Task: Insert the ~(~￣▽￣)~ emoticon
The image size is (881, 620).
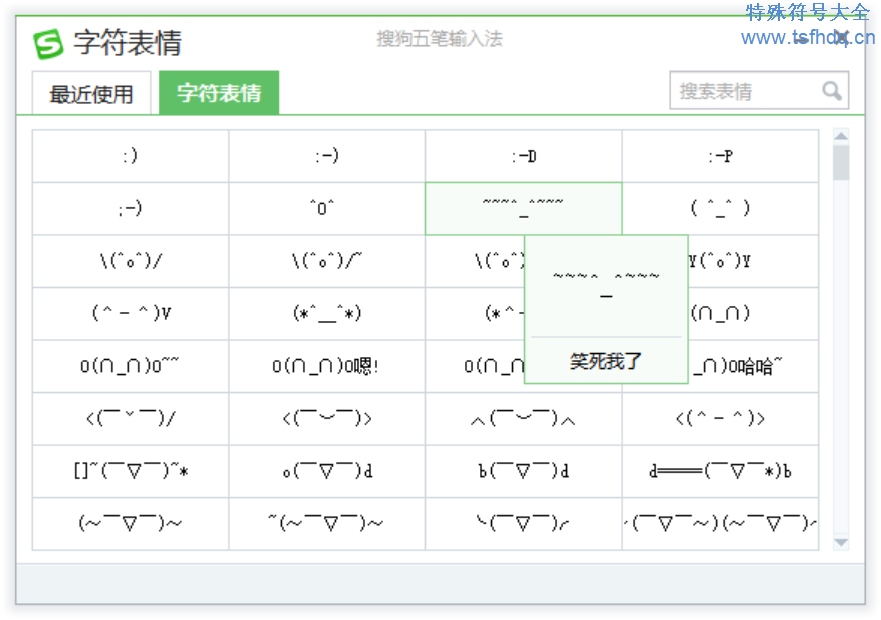Action: click(327, 524)
